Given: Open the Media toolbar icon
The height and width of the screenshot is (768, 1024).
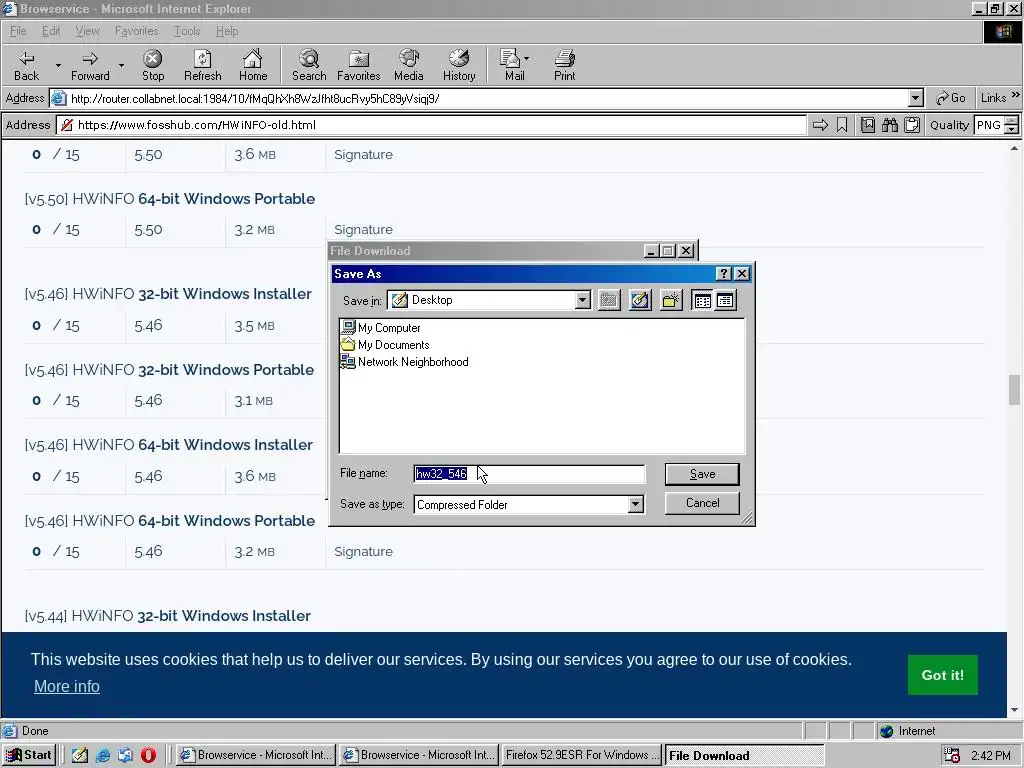Looking at the screenshot, I should [x=409, y=65].
